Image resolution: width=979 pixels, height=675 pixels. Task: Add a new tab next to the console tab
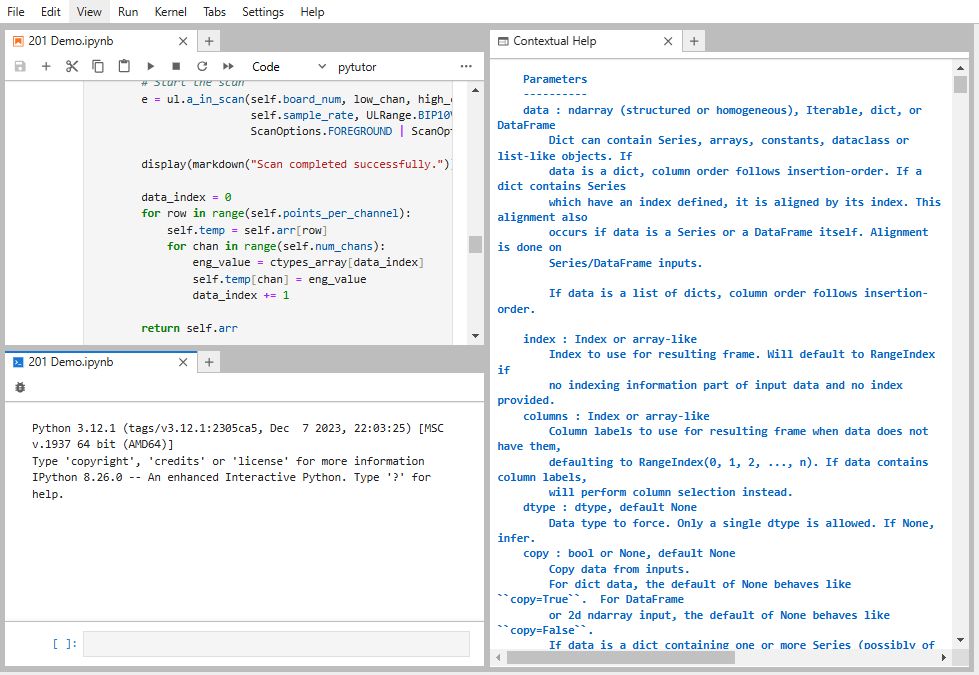(x=209, y=362)
